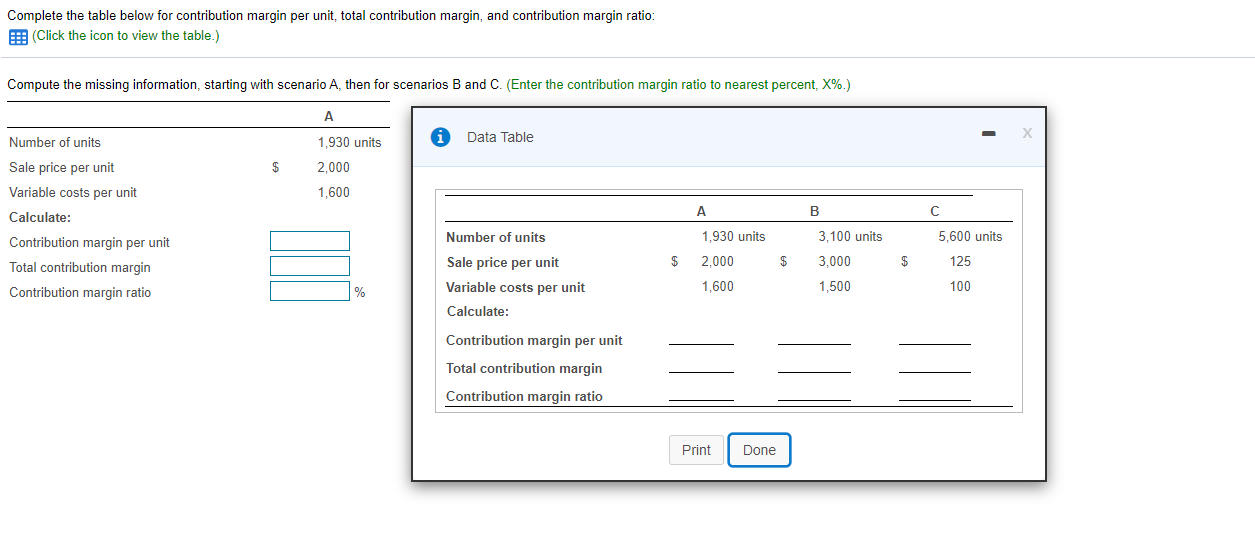Focus the Contribution margin per unit input
The image size is (1255, 555).
tap(310, 241)
